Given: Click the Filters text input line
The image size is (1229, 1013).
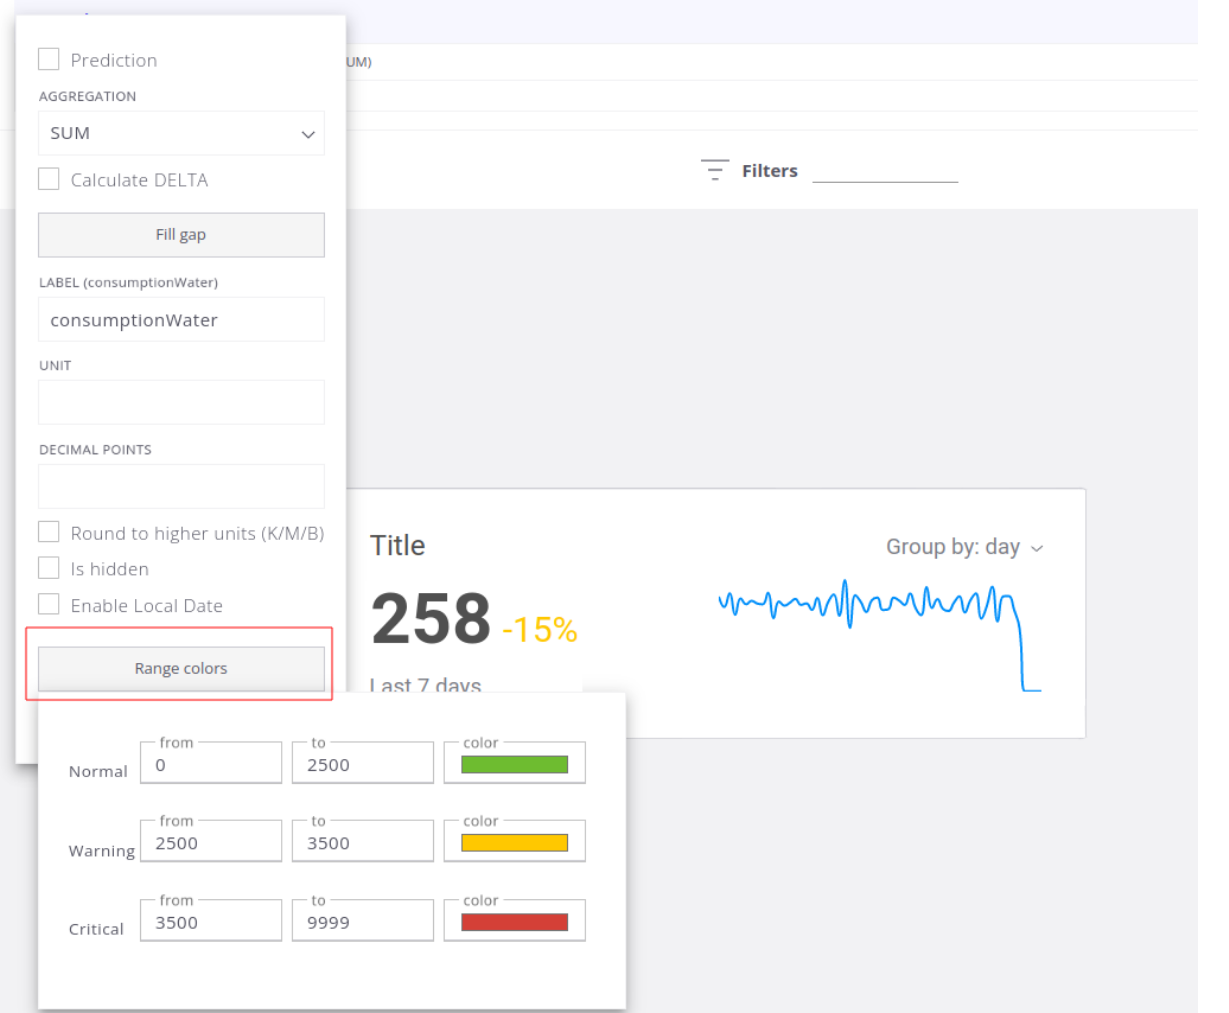Looking at the screenshot, I should click(885, 172).
